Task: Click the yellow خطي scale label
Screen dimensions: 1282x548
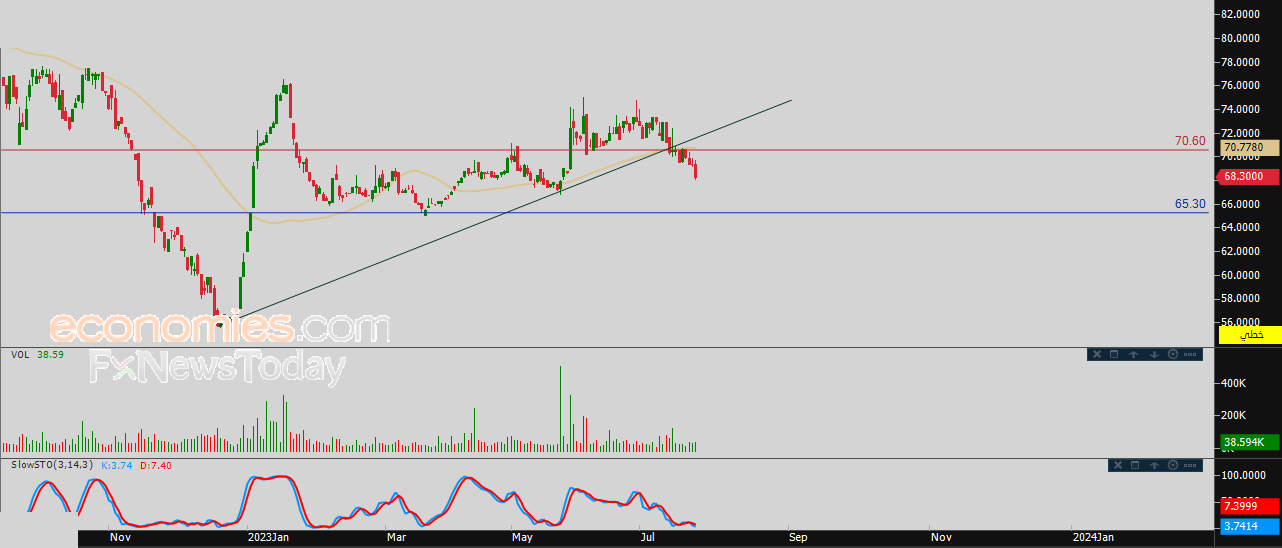Action: pyautogui.click(x=1249, y=335)
